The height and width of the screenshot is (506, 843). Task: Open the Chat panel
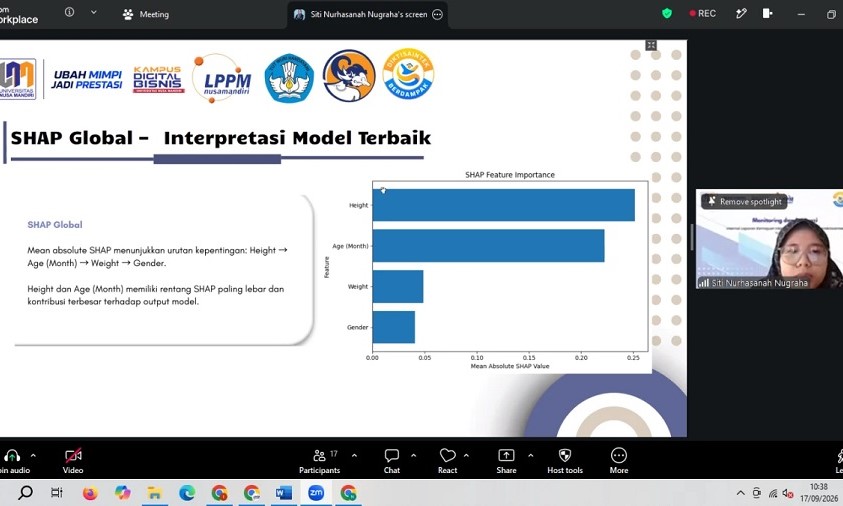[392, 461]
